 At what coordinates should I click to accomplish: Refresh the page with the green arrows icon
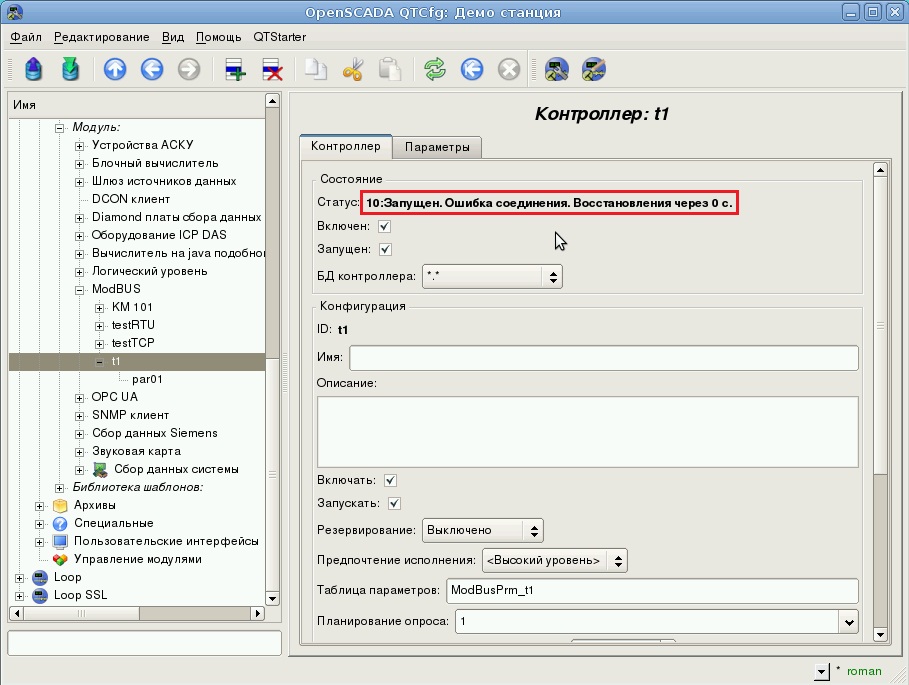(x=434, y=70)
